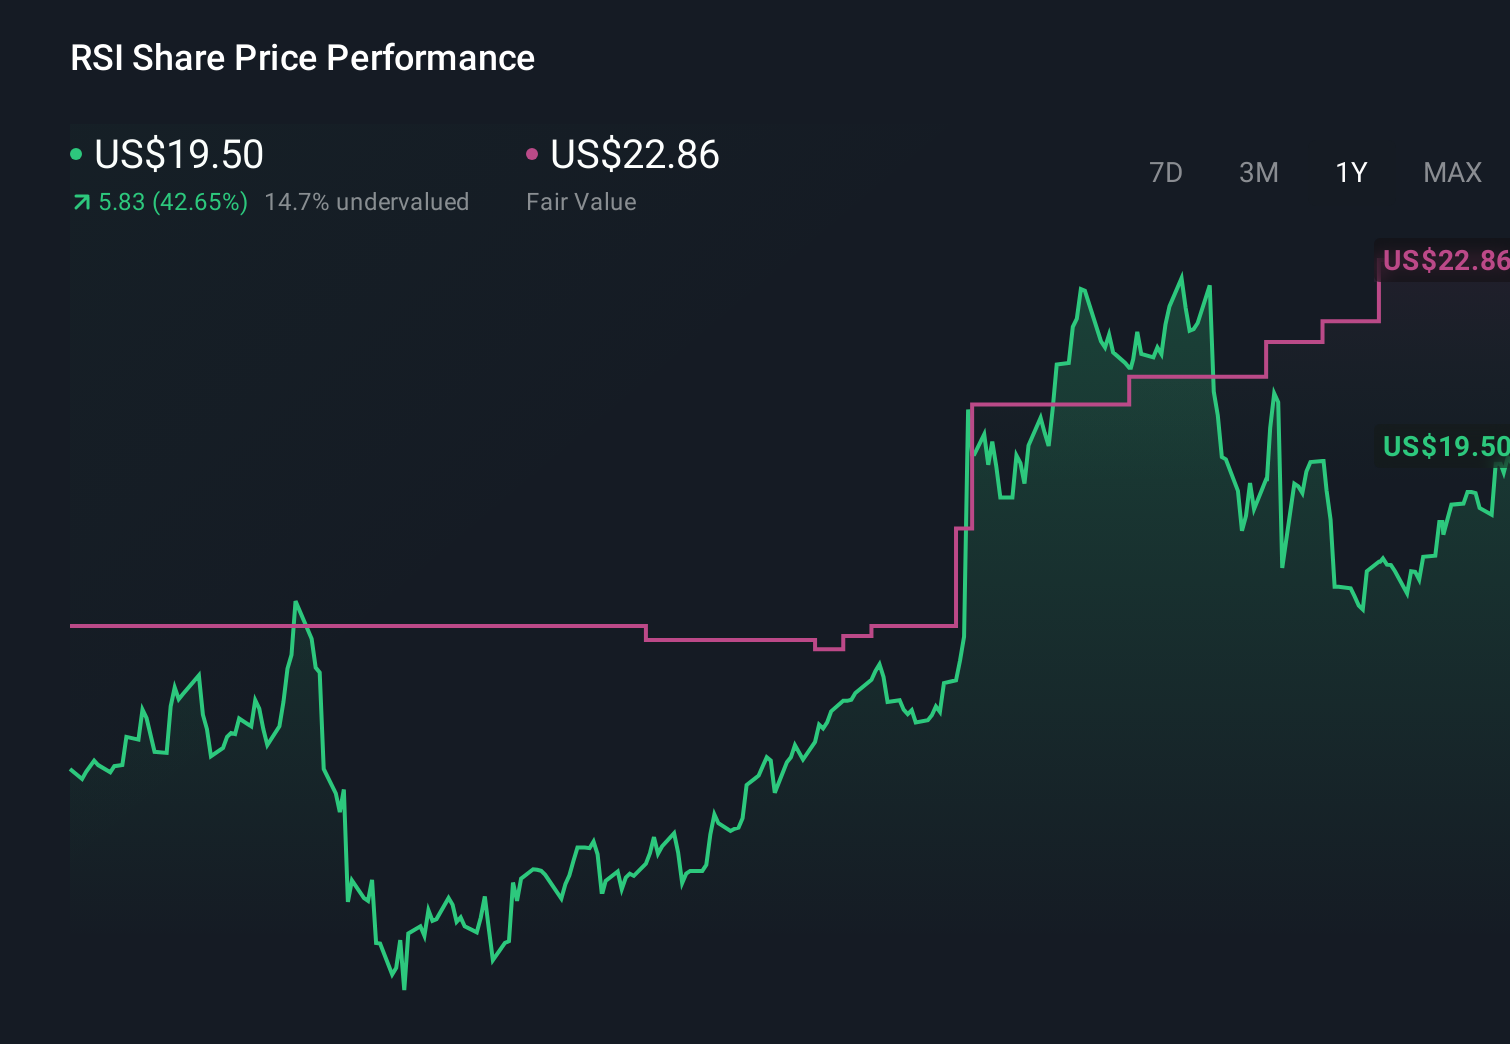Image resolution: width=1510 pixels, height=1044 pixels.
Task: Select the 1Y time range
Action: (1350, 172)
